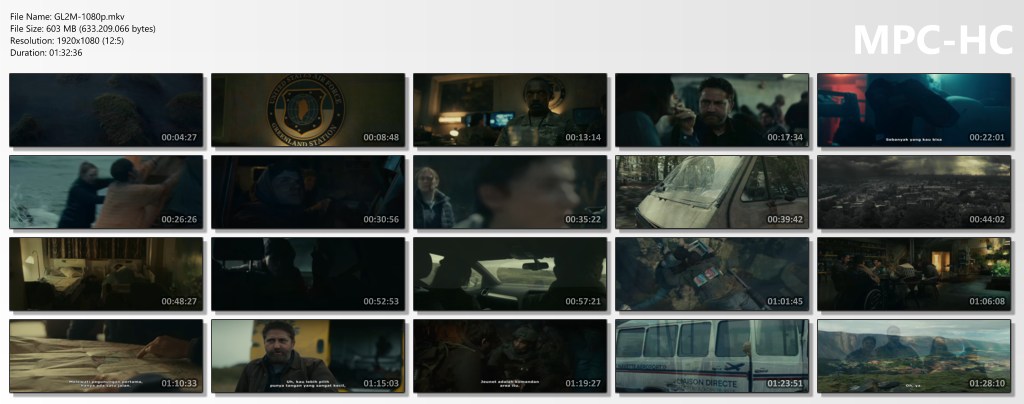Image resolution: width=1024 pixels, height=404 pixels.
Task: Click the frame at 00:35:22
Action: 510,192
